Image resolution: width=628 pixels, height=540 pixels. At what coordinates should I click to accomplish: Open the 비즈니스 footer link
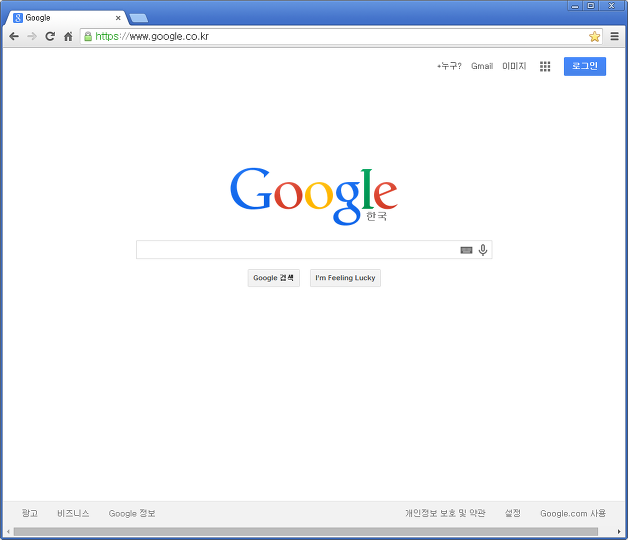click(x=73, y=513)
